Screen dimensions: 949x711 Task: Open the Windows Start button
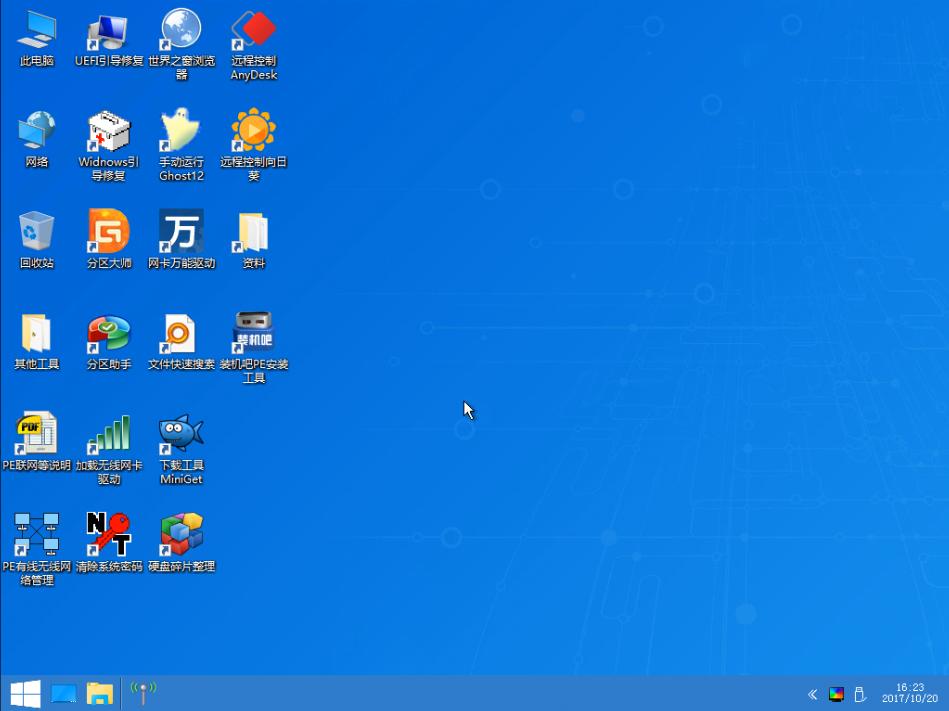[25, 694]
